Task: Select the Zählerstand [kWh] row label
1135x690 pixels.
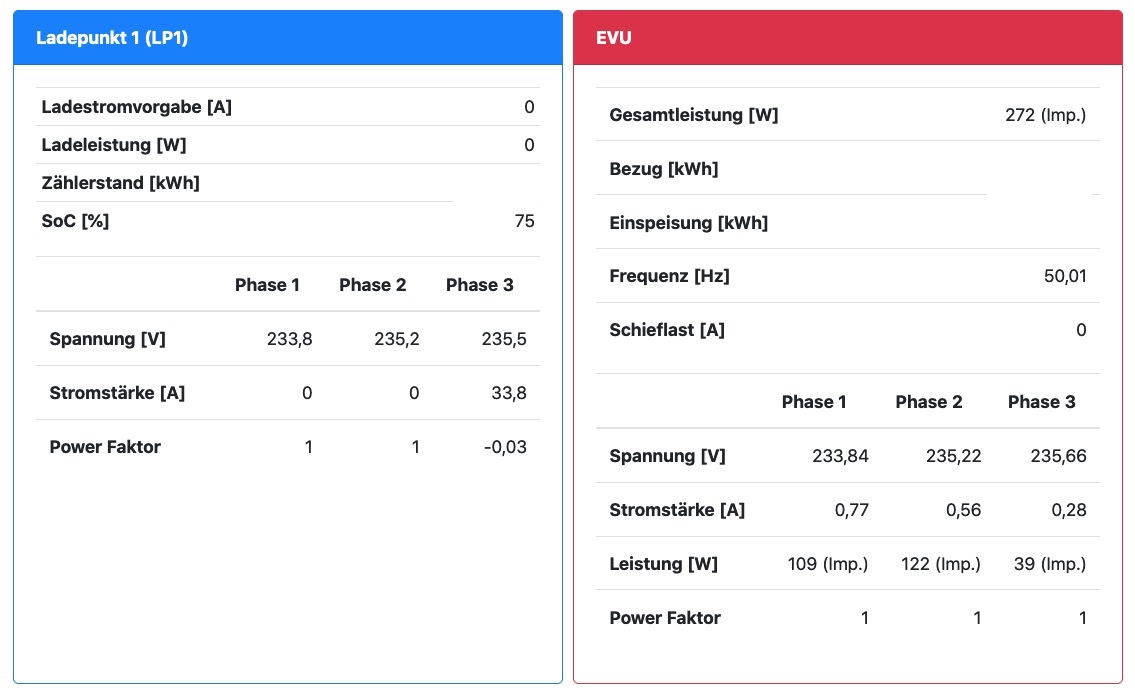Action: point(120,183)
